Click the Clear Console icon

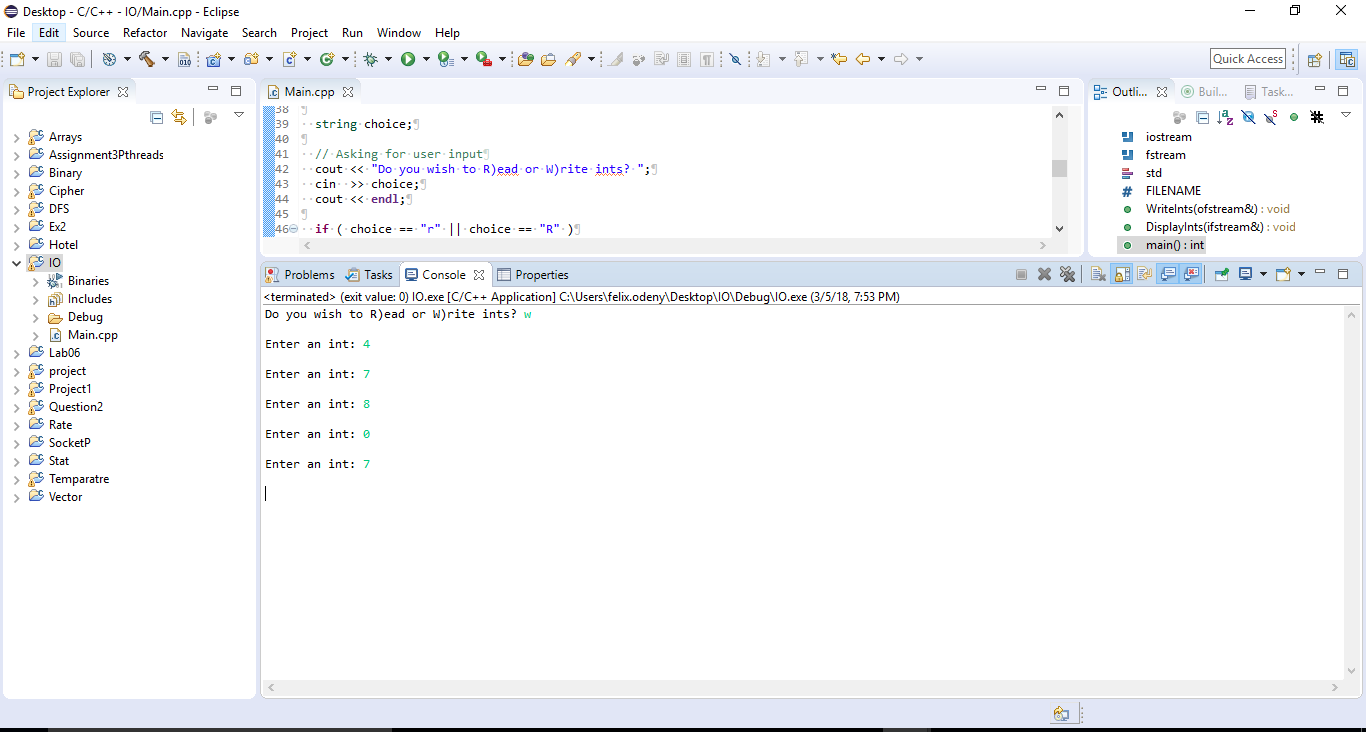(1098, 274)
